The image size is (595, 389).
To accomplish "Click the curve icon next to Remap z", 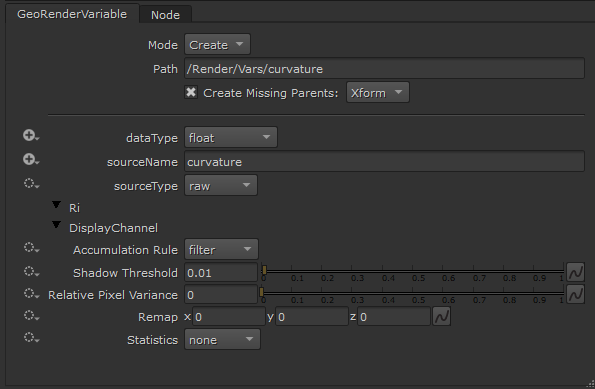I will click(x=441, y=316).
